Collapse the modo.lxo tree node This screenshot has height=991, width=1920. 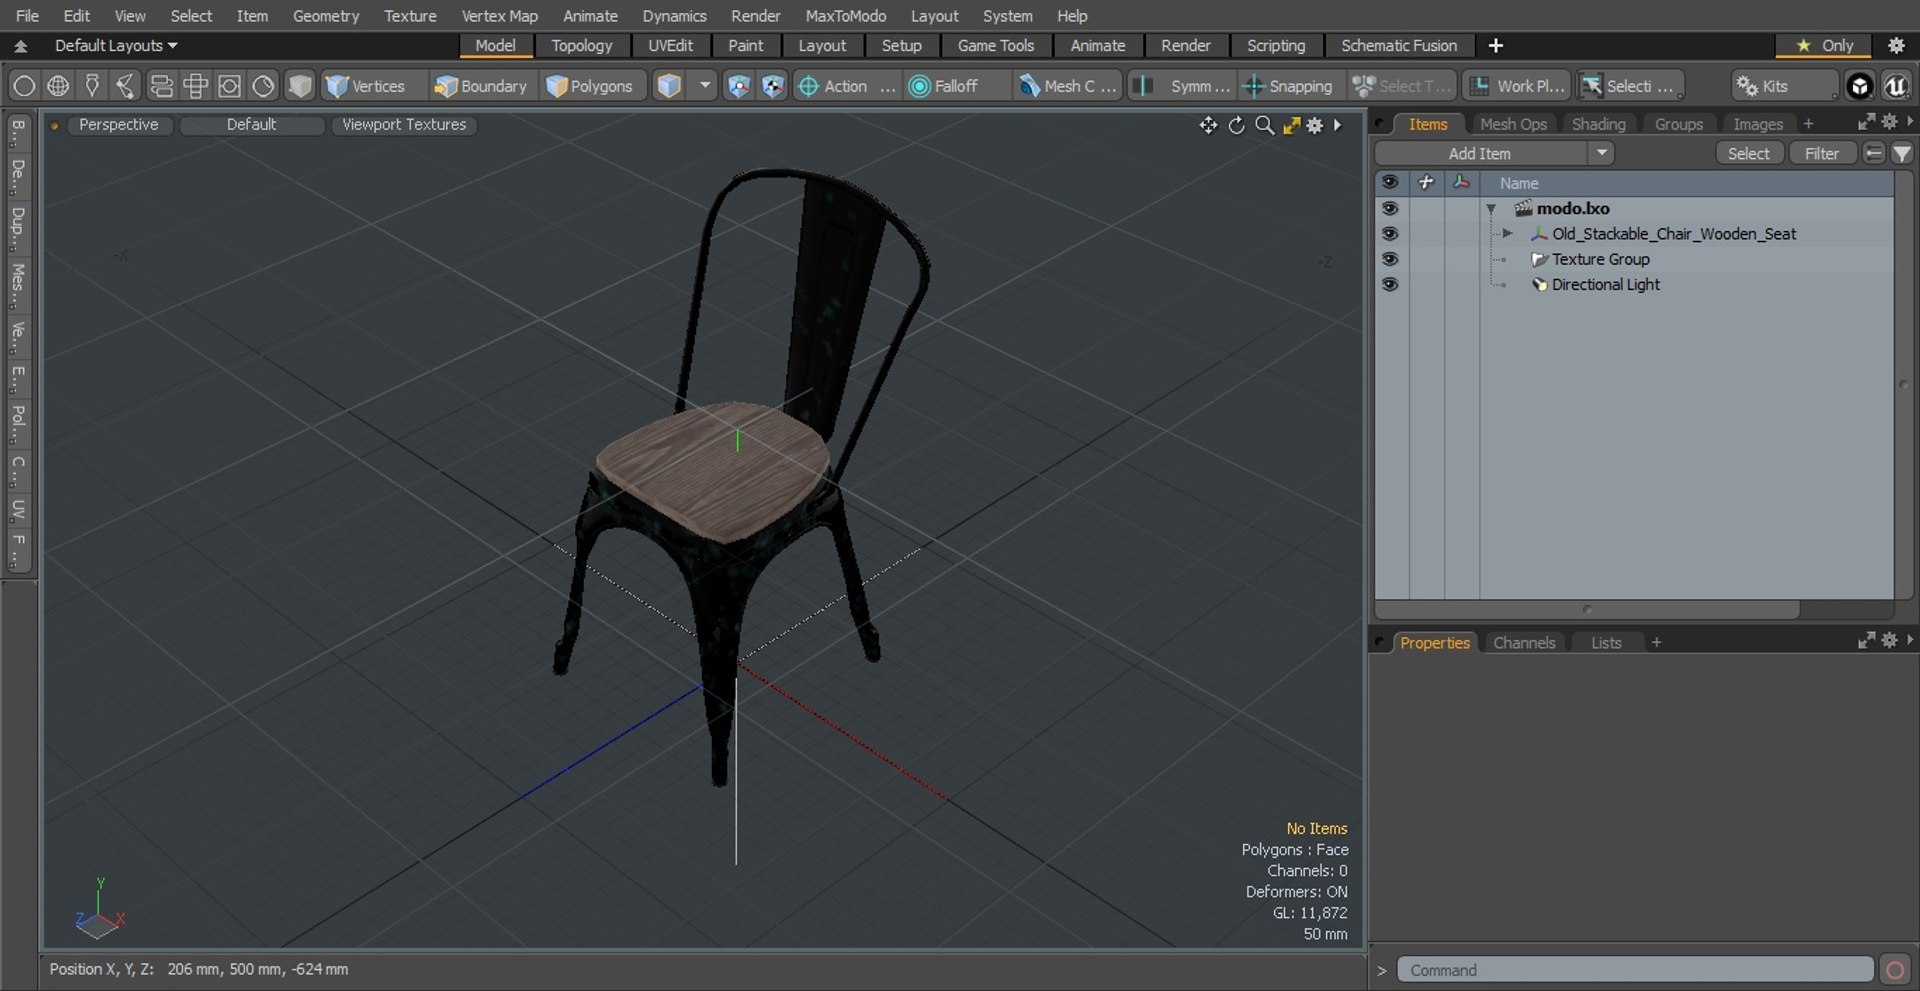tap(1491, 209)
